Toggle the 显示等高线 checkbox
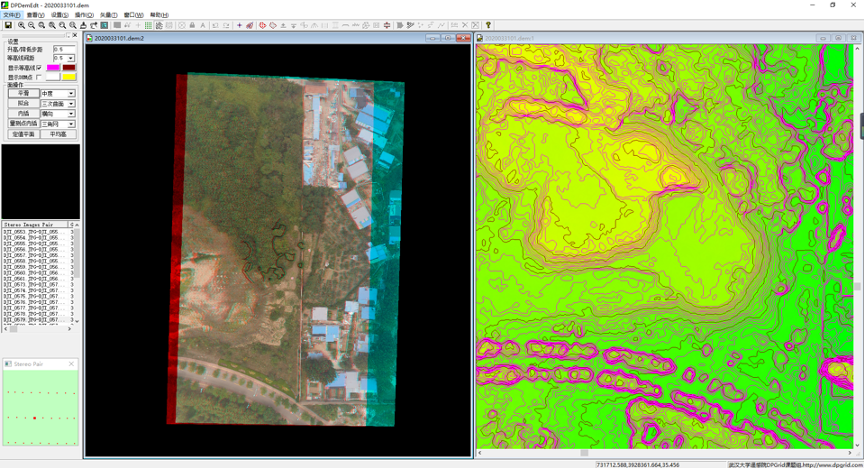 pyautogui.click(x=39, y=68)
